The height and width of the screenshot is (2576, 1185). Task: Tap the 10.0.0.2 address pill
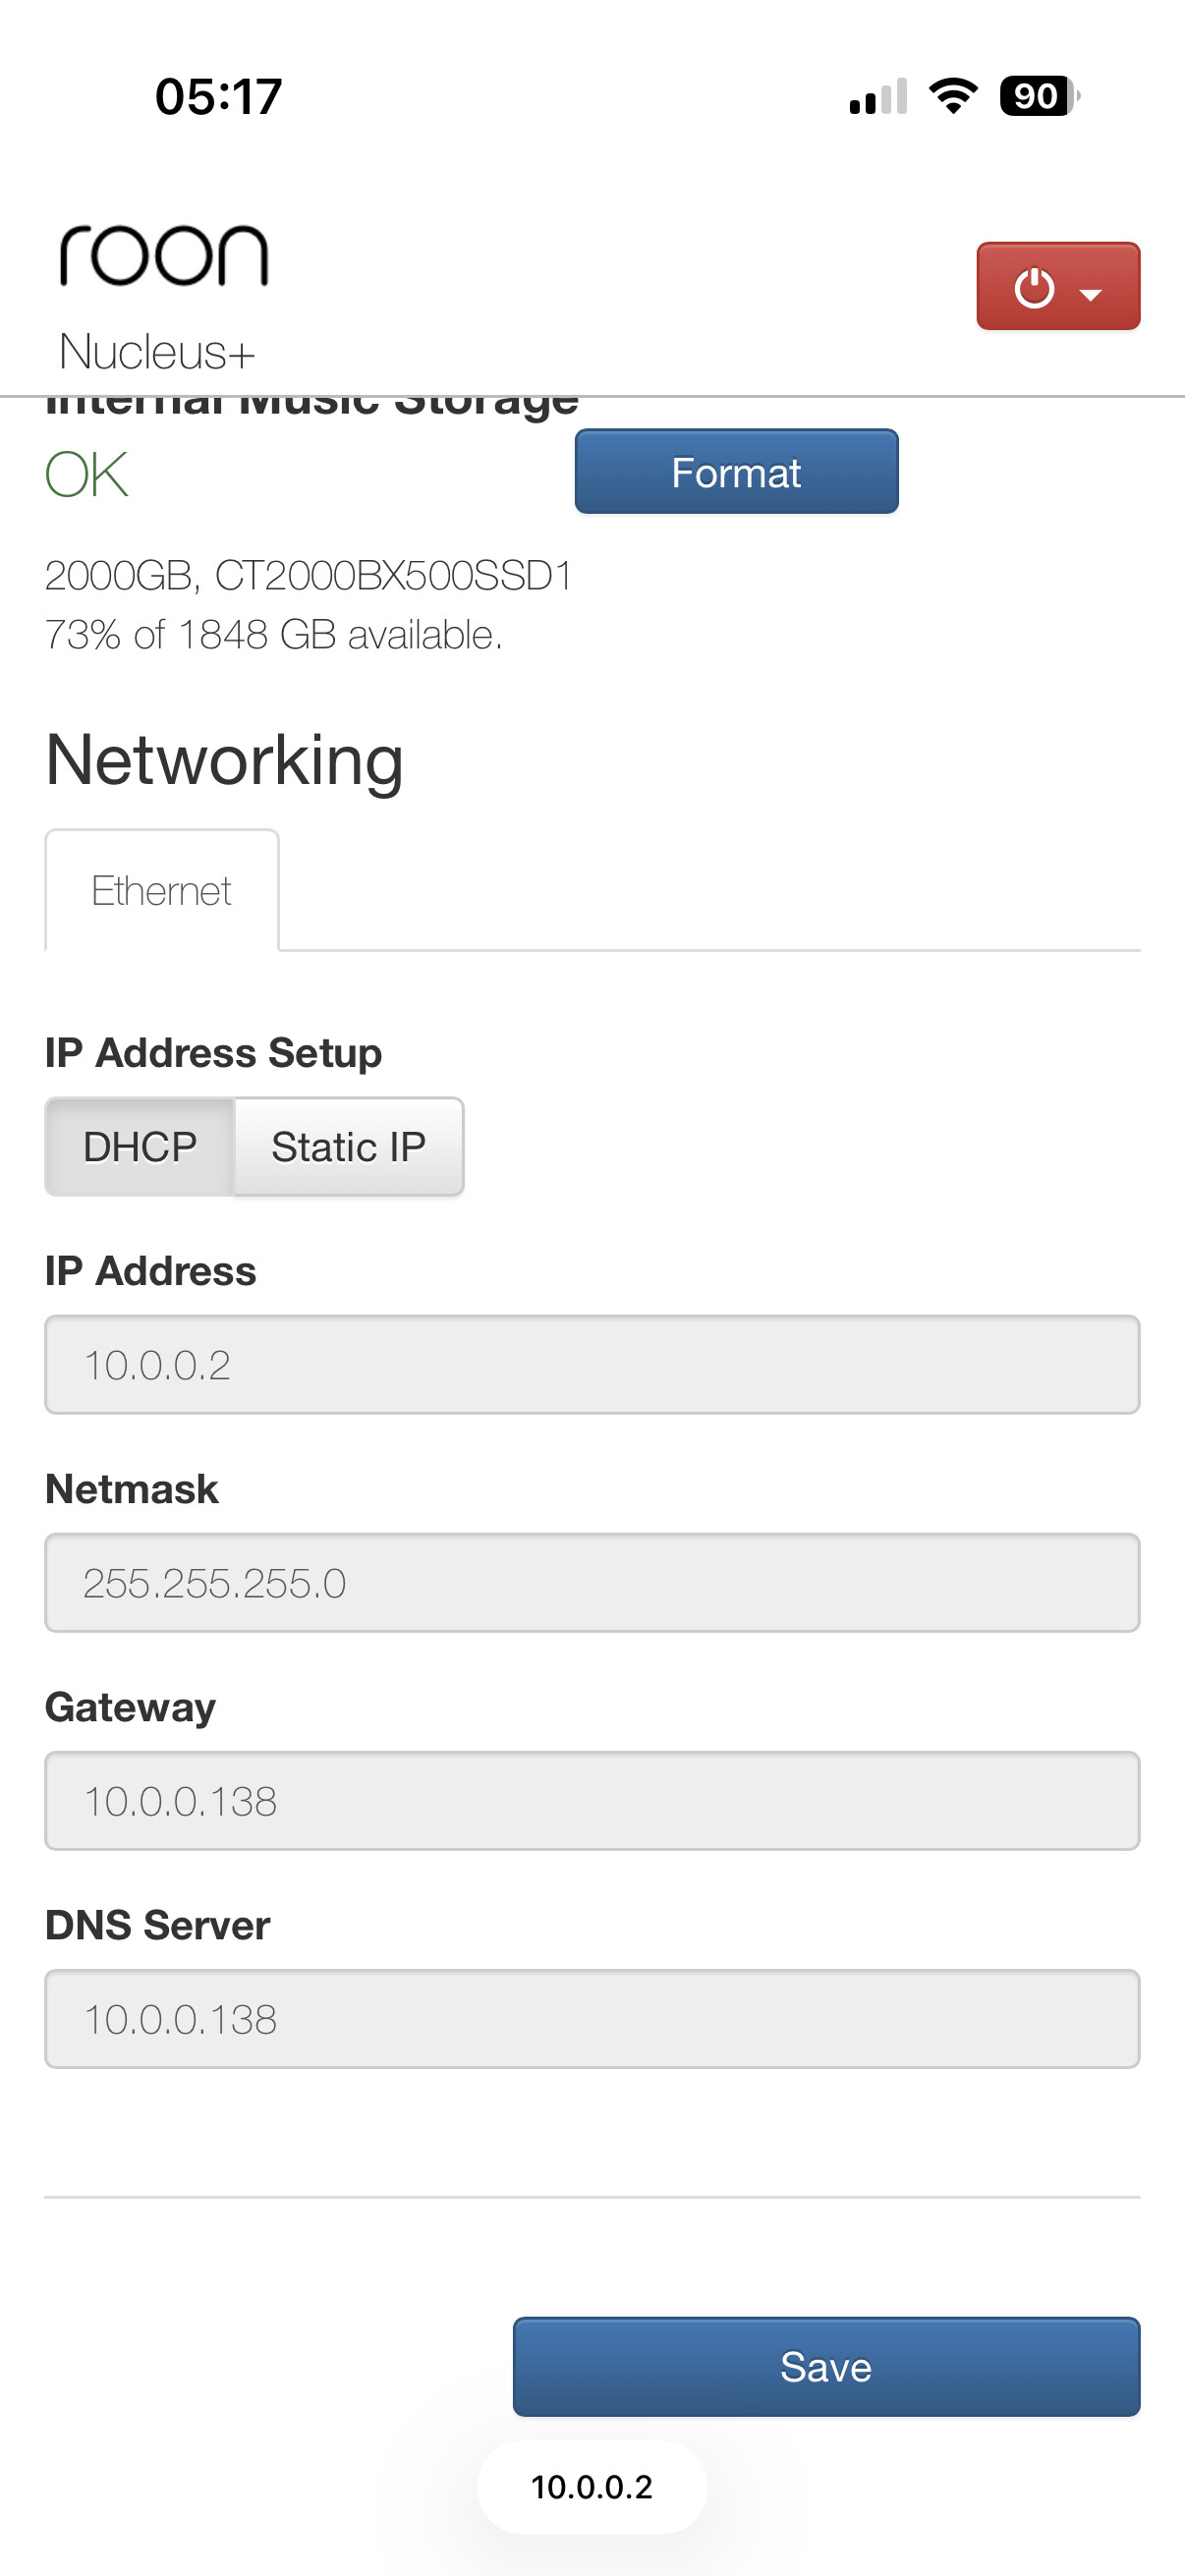[x=592, y=2487]
